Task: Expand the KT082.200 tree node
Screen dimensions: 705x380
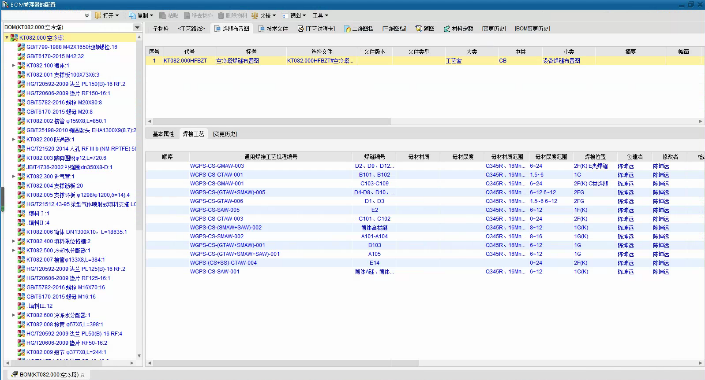Action: click(13, 139)
